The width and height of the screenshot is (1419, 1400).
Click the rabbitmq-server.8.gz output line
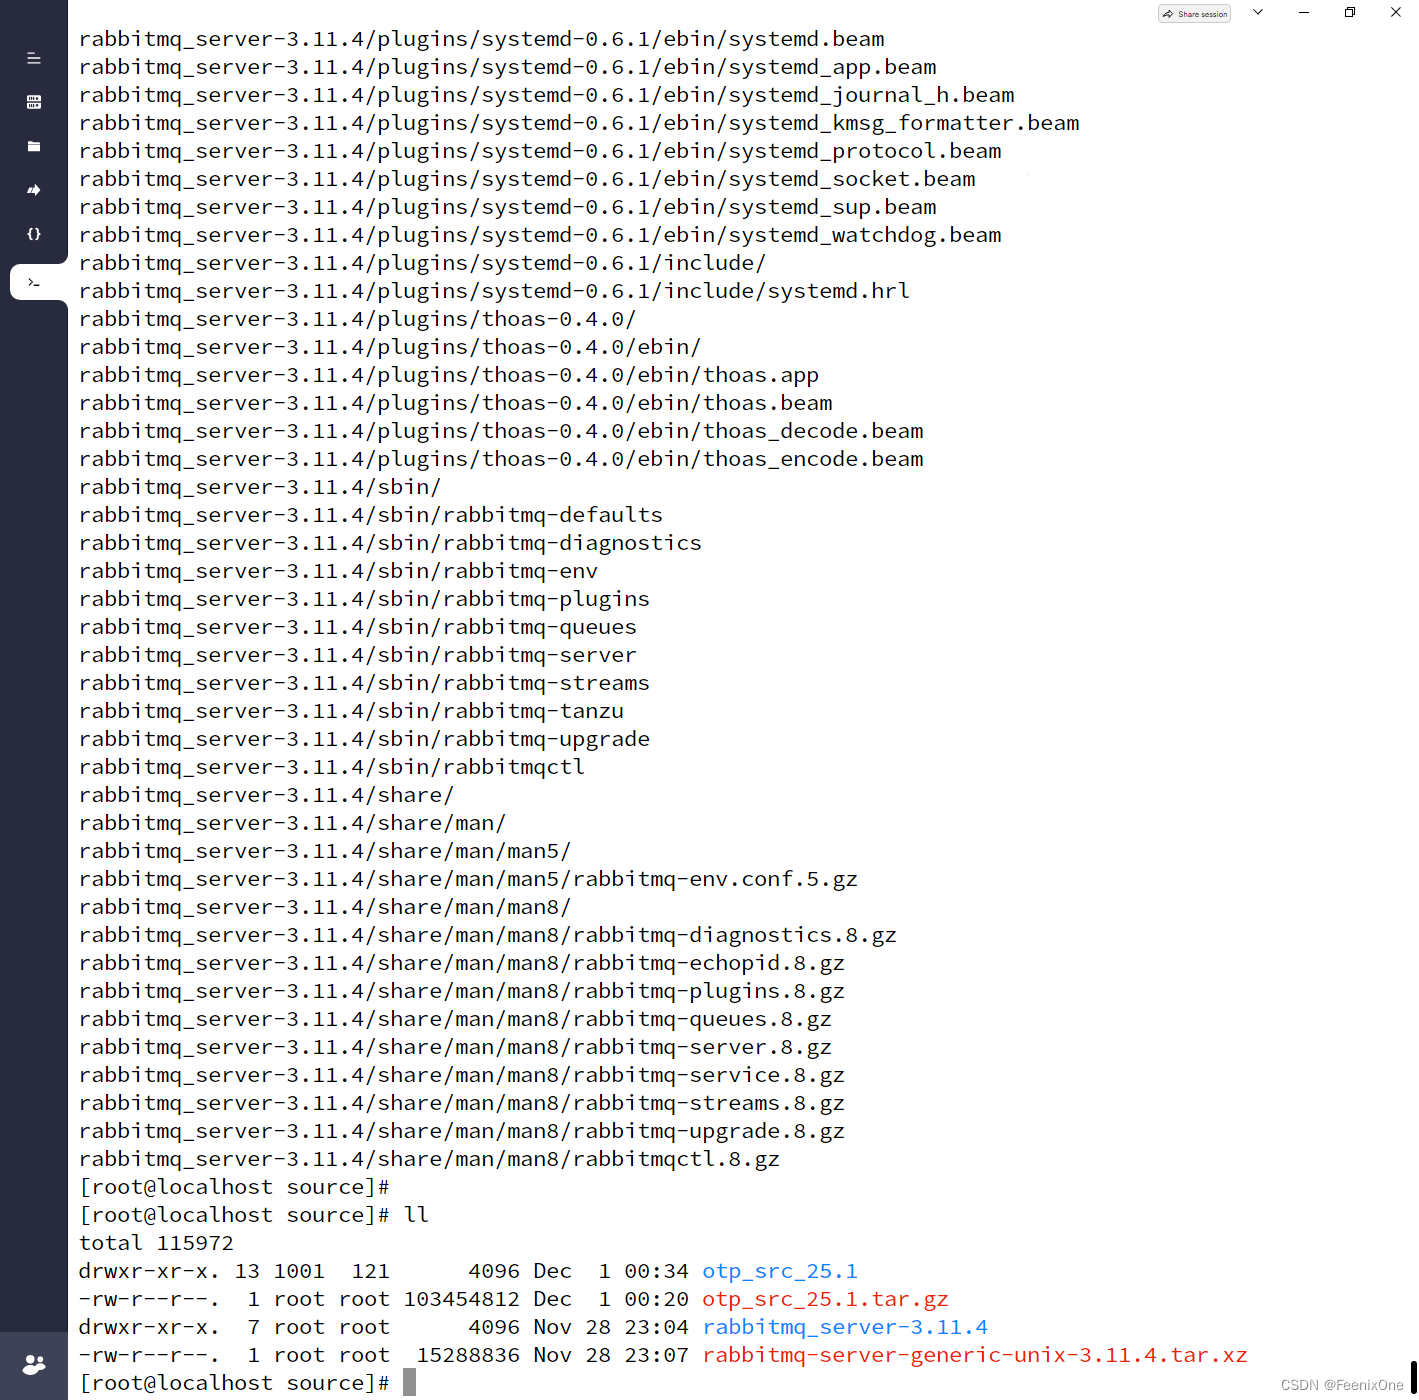[455, 1047]
